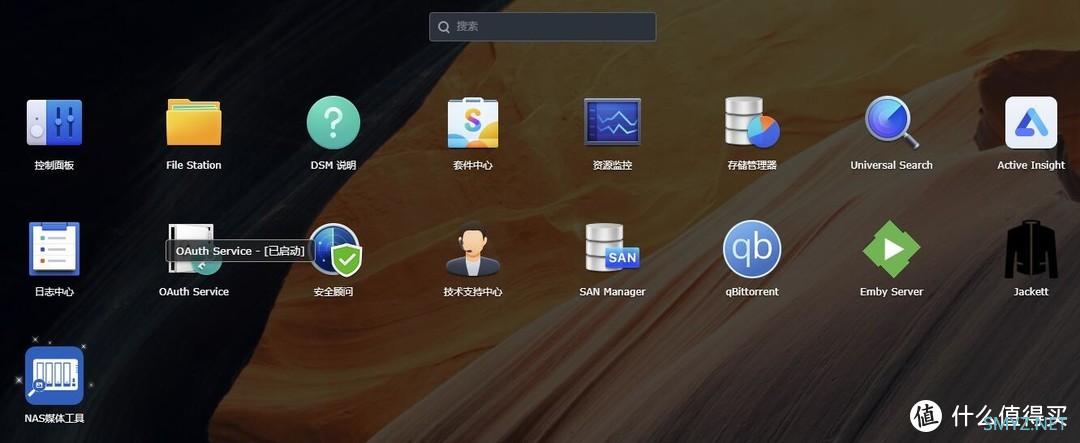Click the 存储管理器 label text
The height and width of the screenshot is (443, 1080).
pyautogui.click(x=751, y=165)
